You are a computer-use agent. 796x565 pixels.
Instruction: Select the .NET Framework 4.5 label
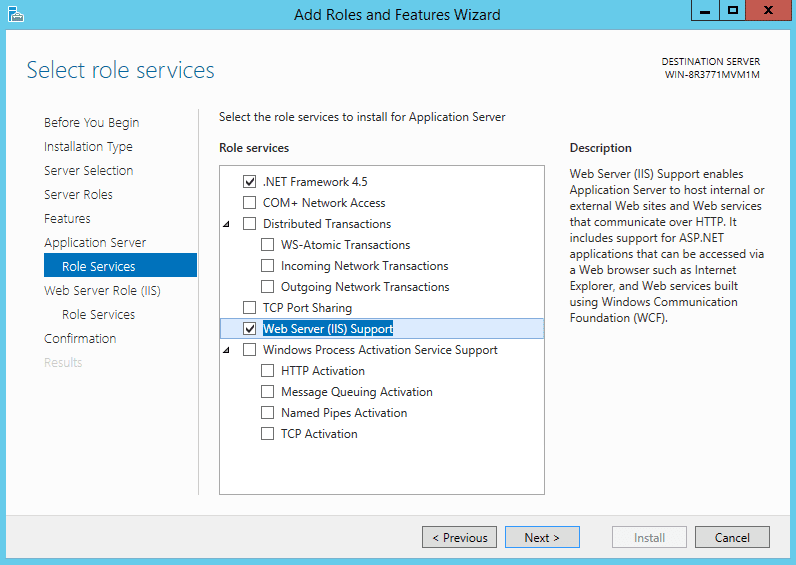click(315, 182)
